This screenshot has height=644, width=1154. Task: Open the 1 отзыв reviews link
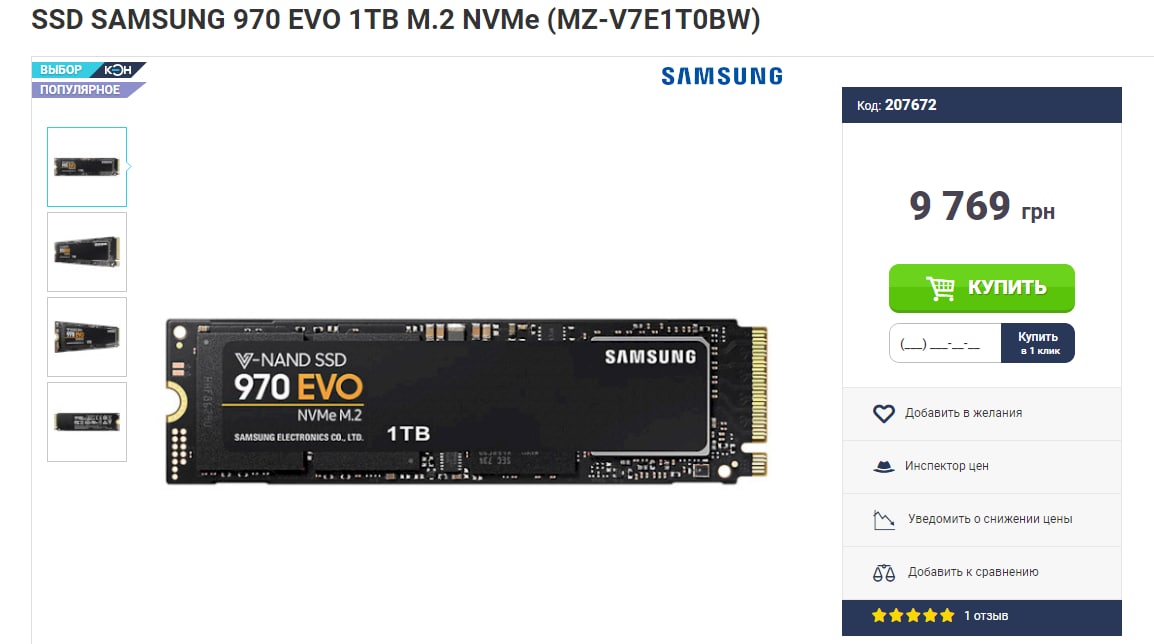click(986, 616)
